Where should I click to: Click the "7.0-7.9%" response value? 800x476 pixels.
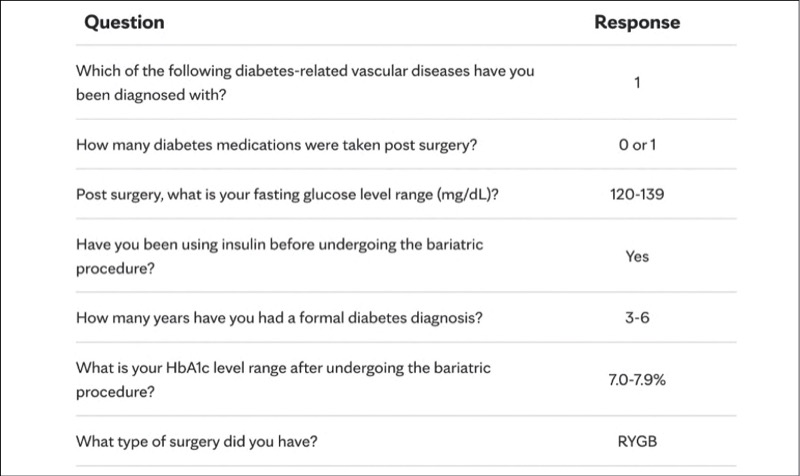click(637, 381)
